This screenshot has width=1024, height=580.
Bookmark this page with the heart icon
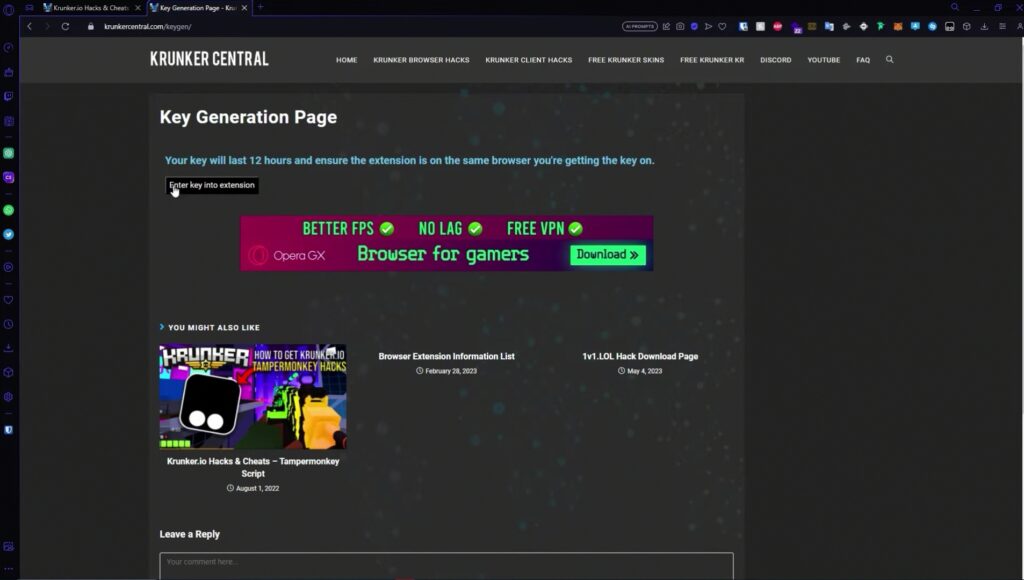coord(722,27)
